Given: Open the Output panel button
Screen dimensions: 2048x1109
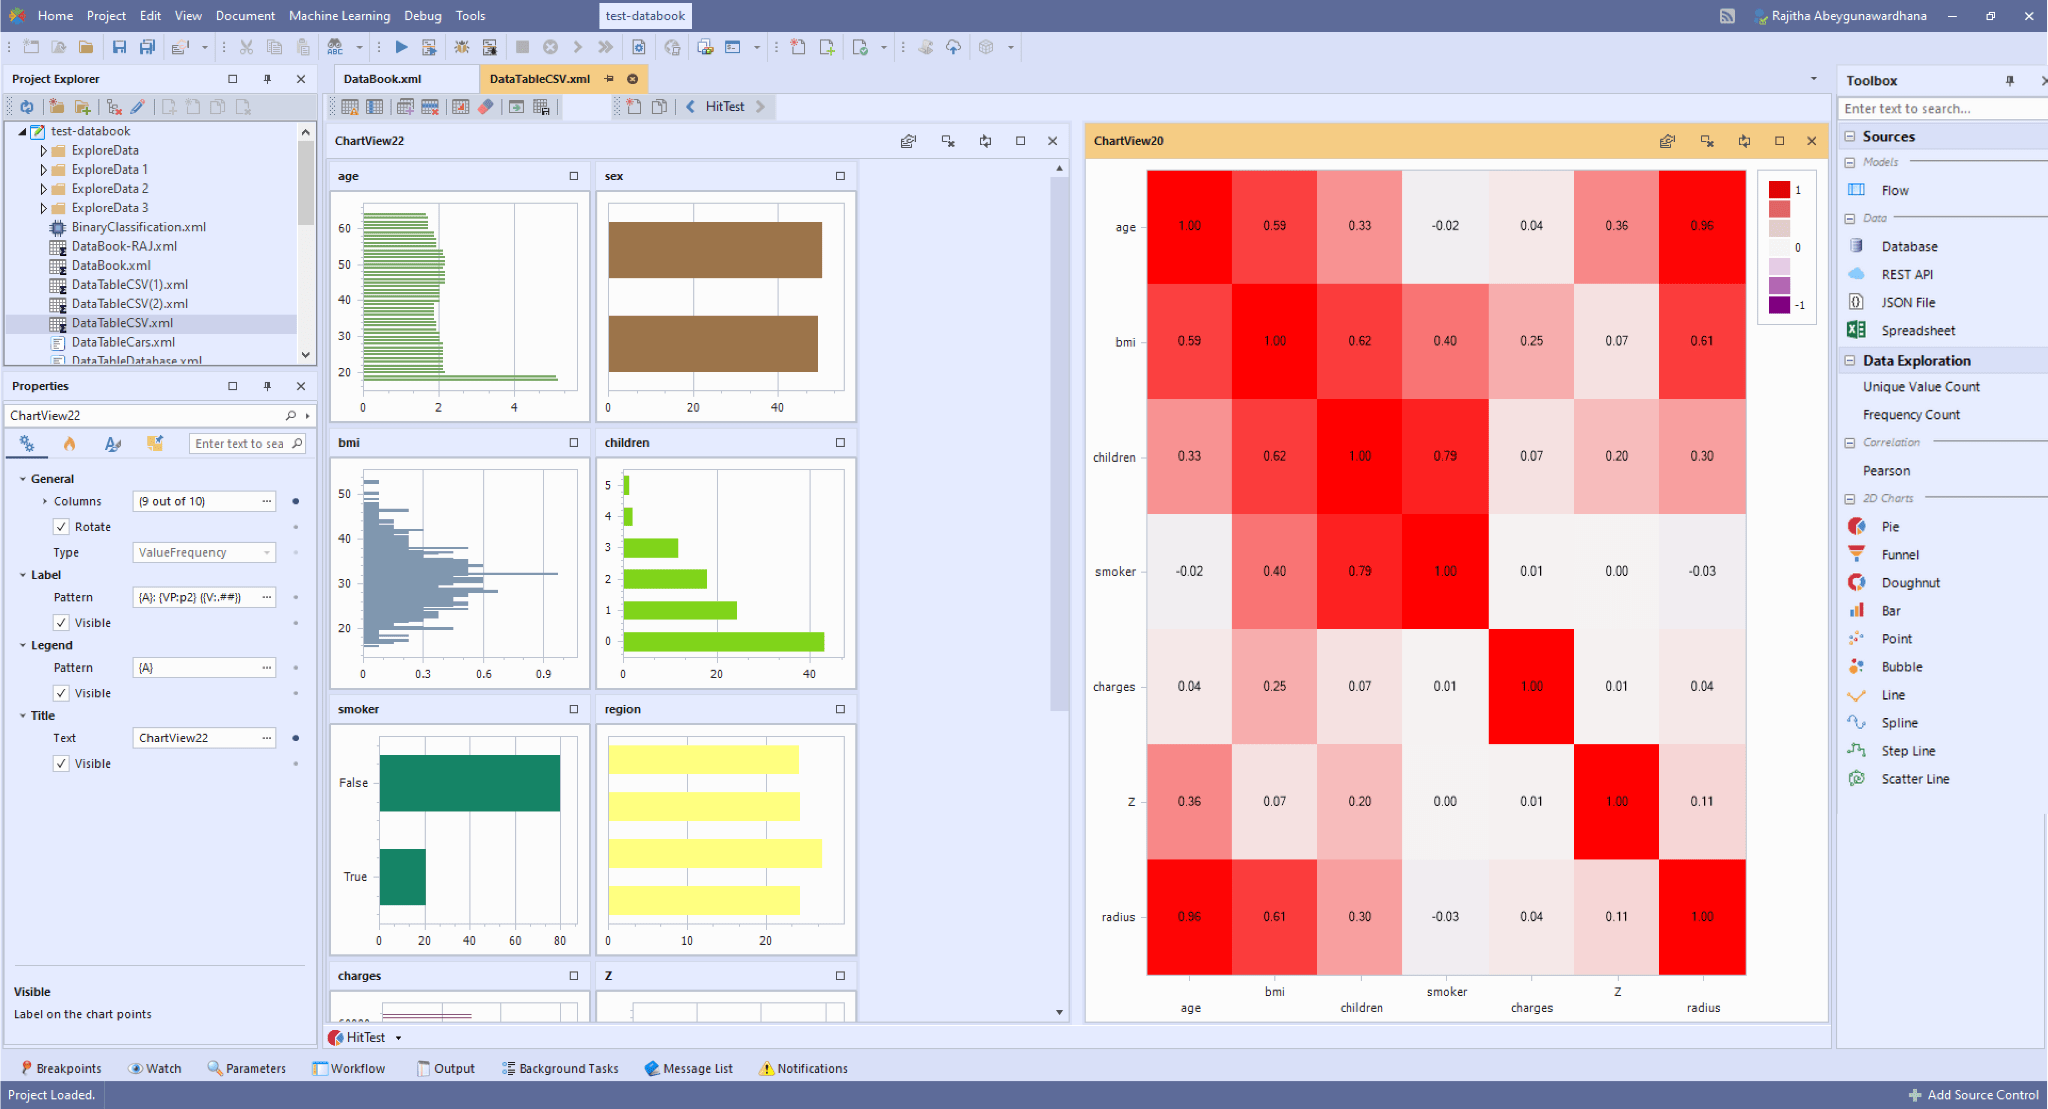Looking at the screenshot, I should point(445,1068).
